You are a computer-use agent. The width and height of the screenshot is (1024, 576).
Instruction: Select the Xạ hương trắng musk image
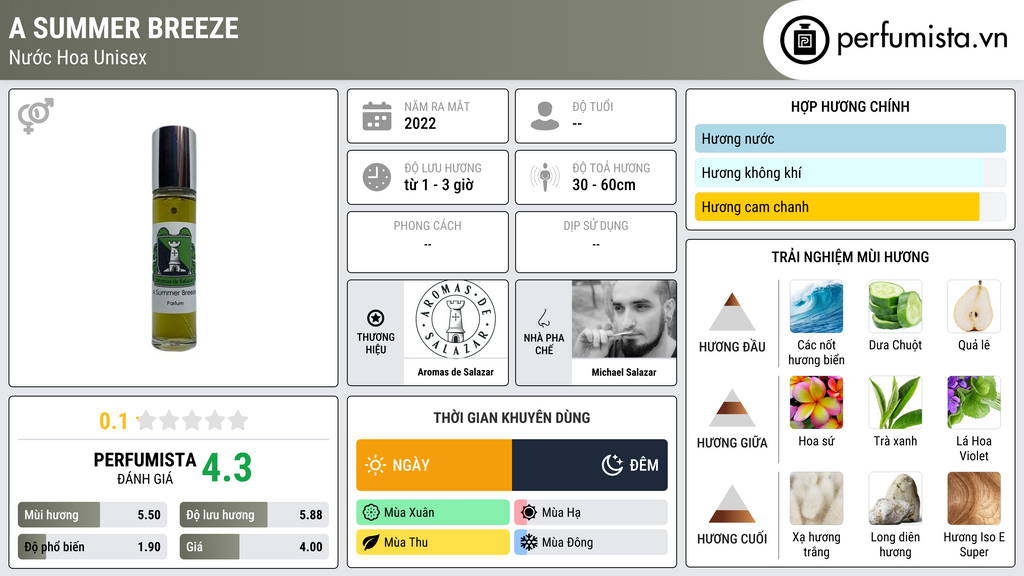816,498
